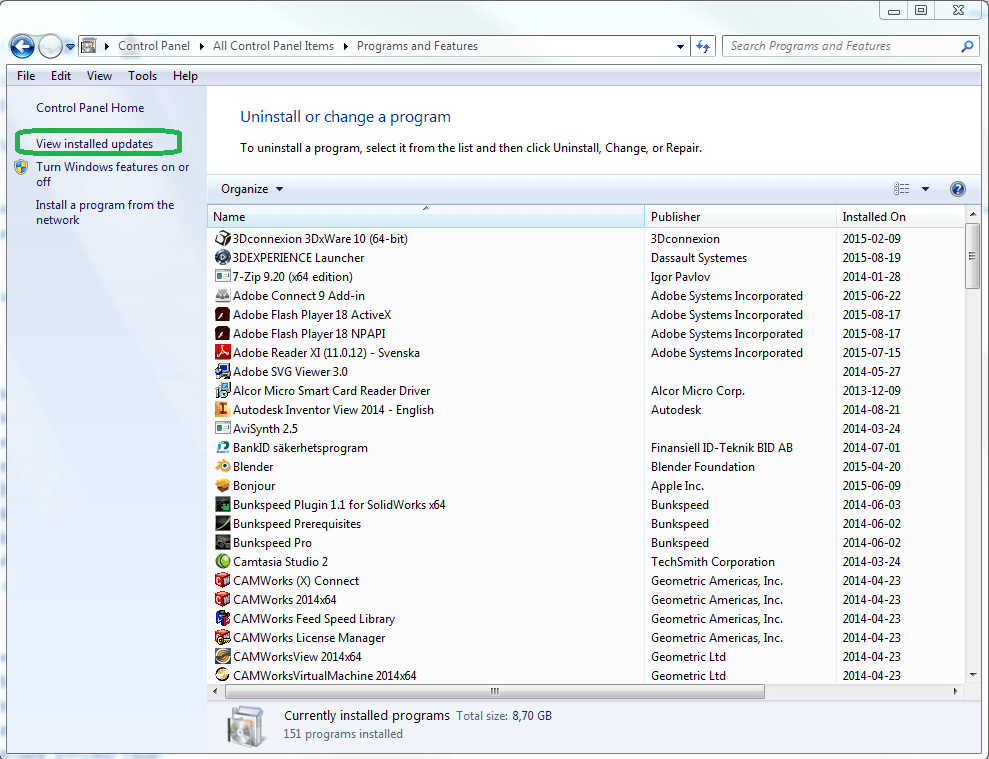Click the Bonjour program icon

223,486
